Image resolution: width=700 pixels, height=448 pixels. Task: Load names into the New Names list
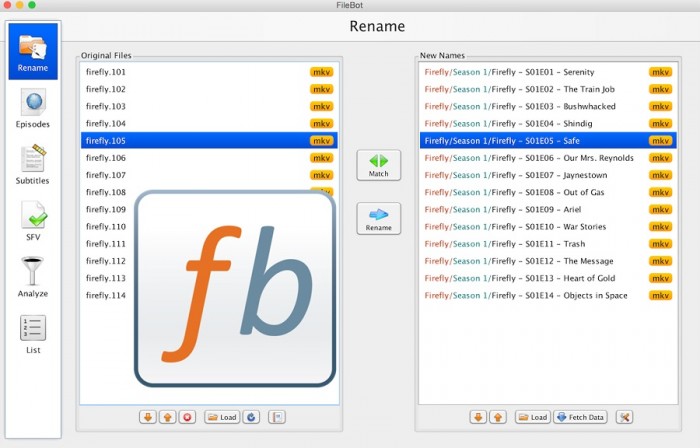click(533, 417)
